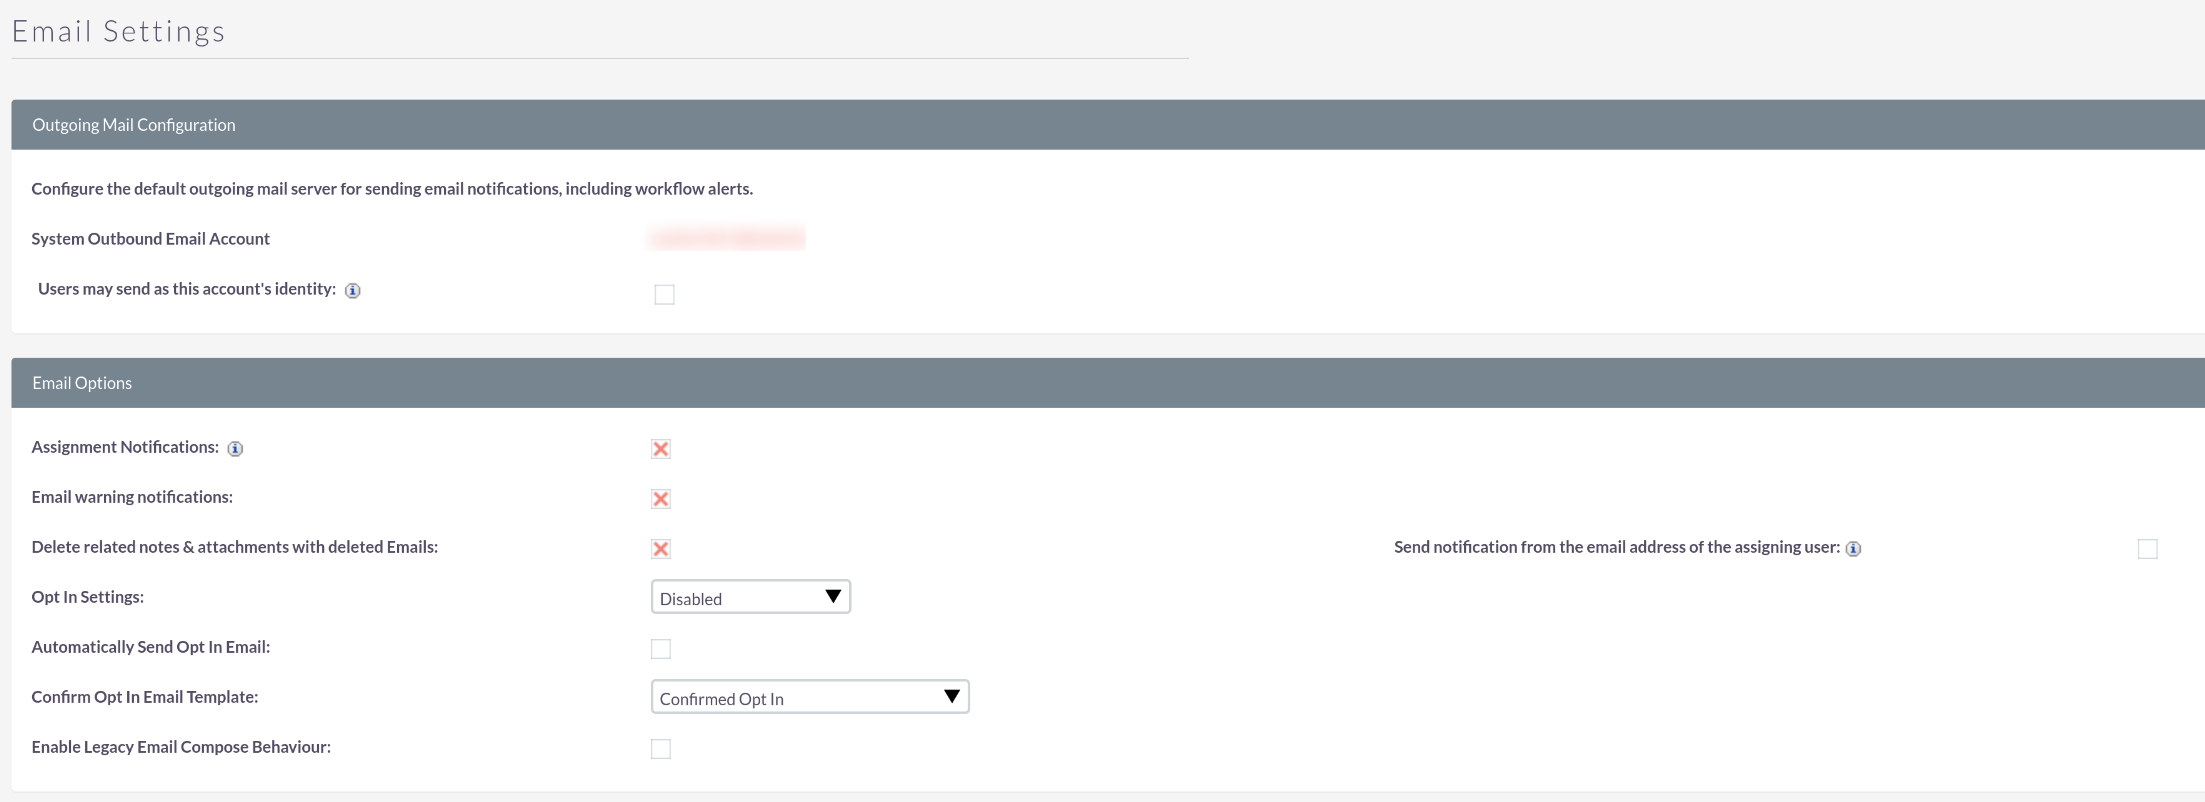This screenshot has width=2205, height=802.
Task: Click the Opt In Settings label
Action: [88, 597]
